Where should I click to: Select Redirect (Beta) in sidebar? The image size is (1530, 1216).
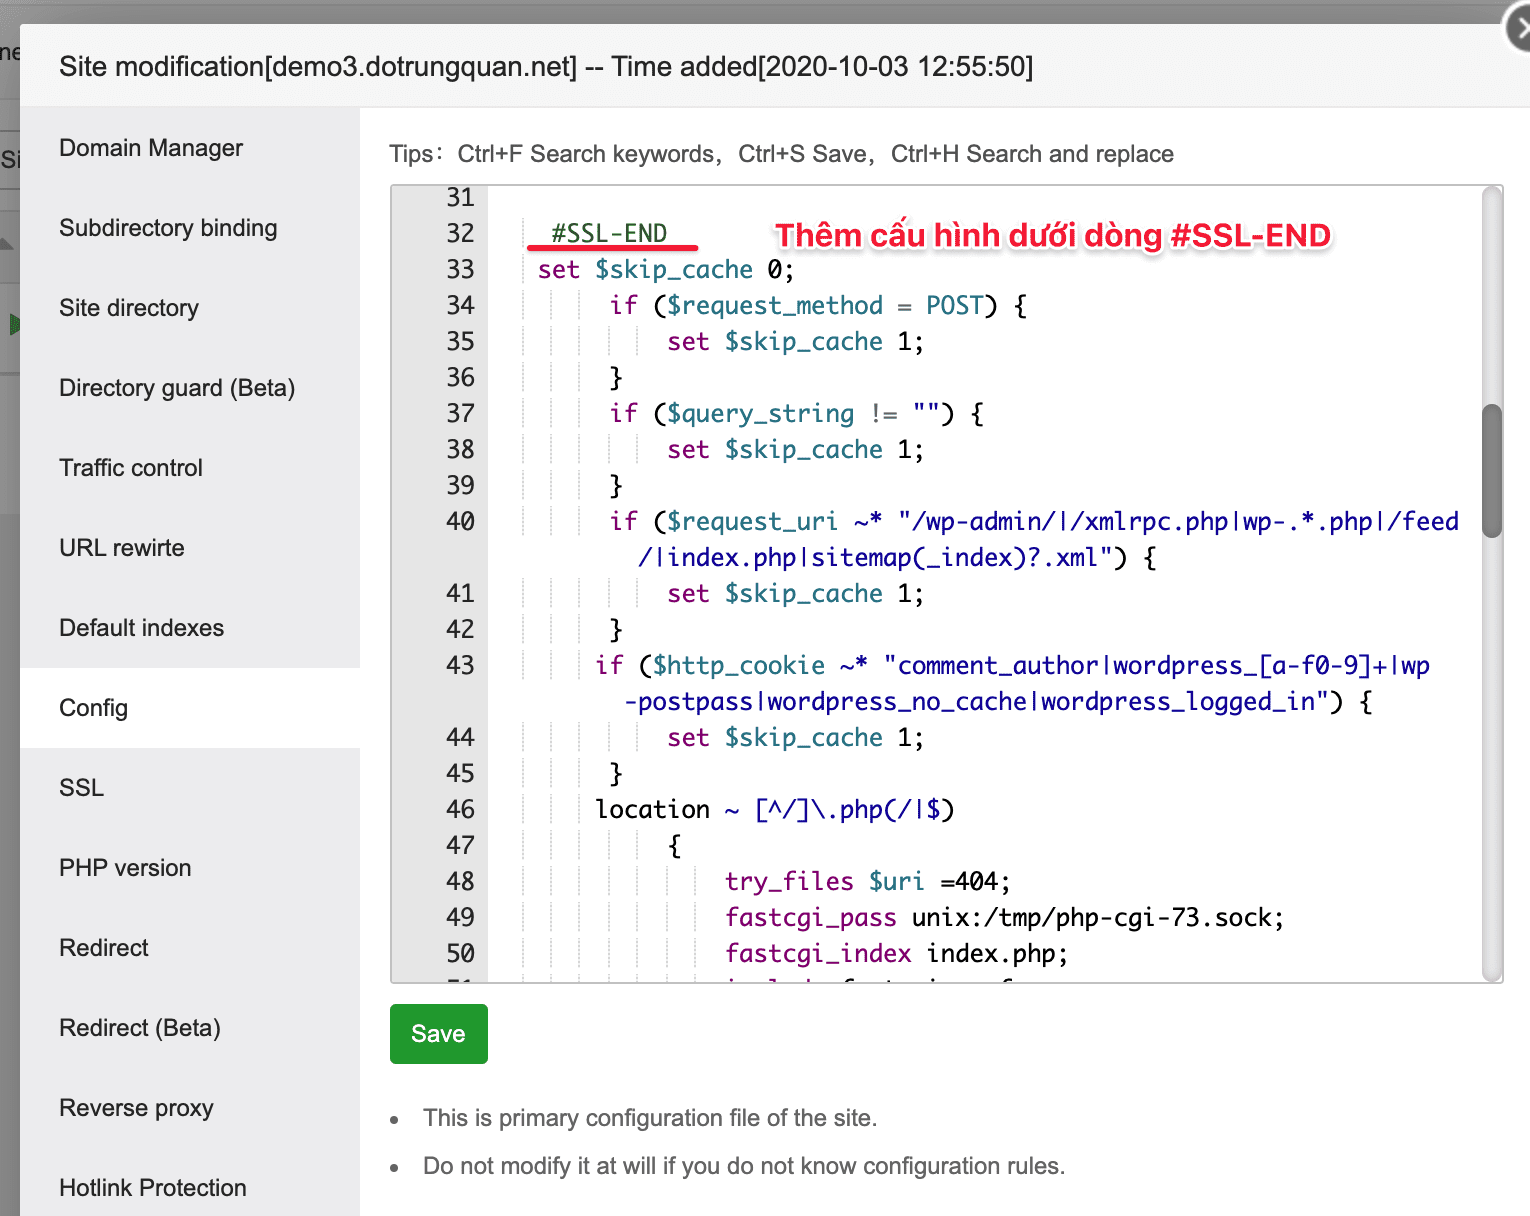click(x=140, y=1028)
